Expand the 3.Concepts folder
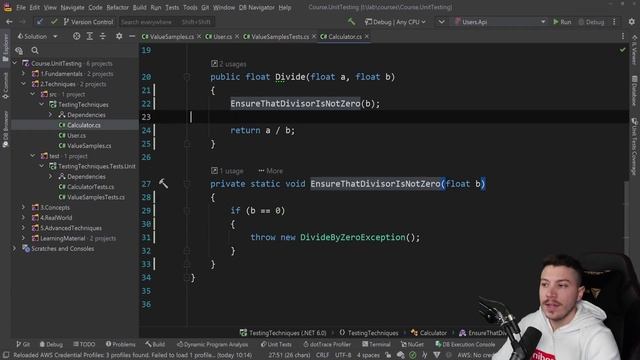This screenshot has height=360, width=640. (x=24, y=207)
